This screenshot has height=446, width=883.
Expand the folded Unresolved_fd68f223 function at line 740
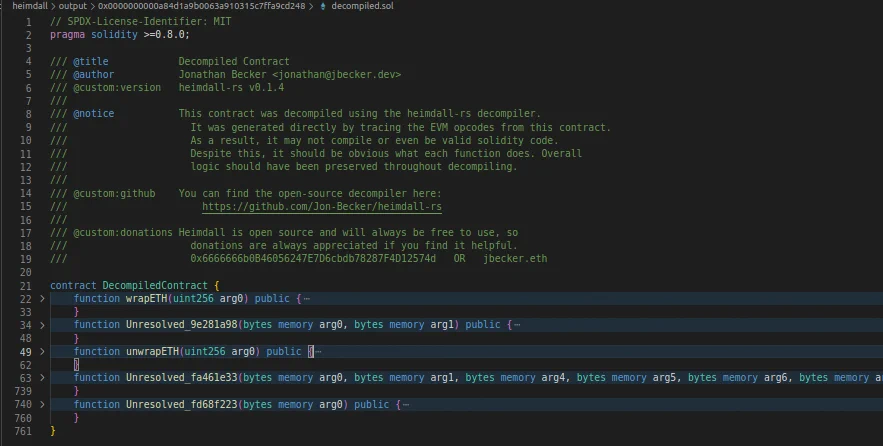(42, 404)
